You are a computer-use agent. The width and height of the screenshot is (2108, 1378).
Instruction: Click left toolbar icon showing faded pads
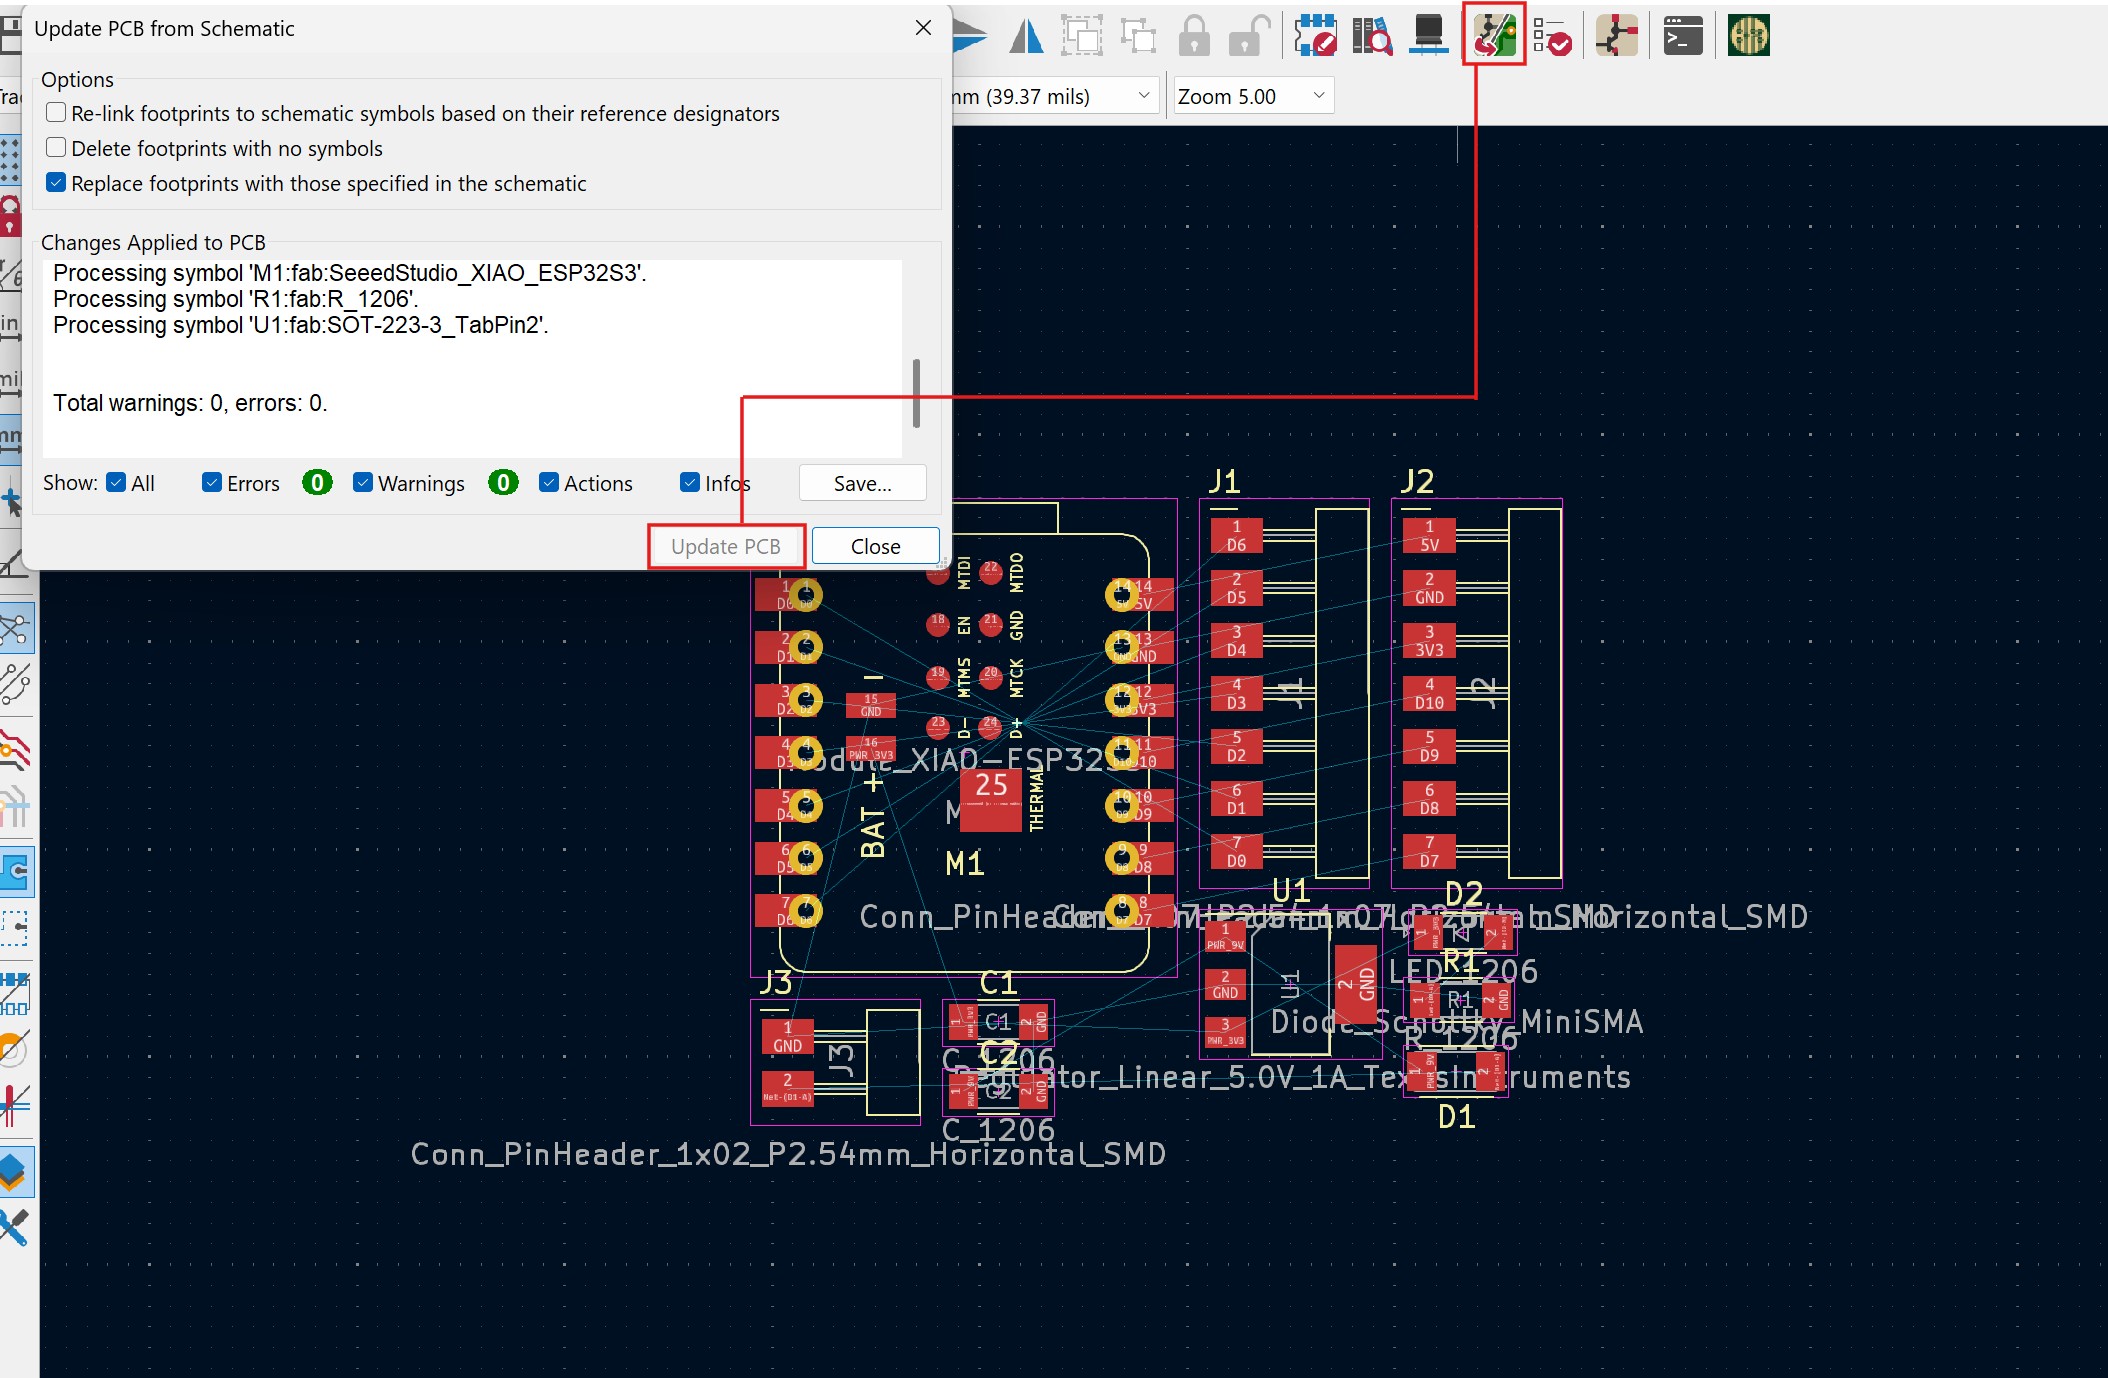click(x=16, y=806)
